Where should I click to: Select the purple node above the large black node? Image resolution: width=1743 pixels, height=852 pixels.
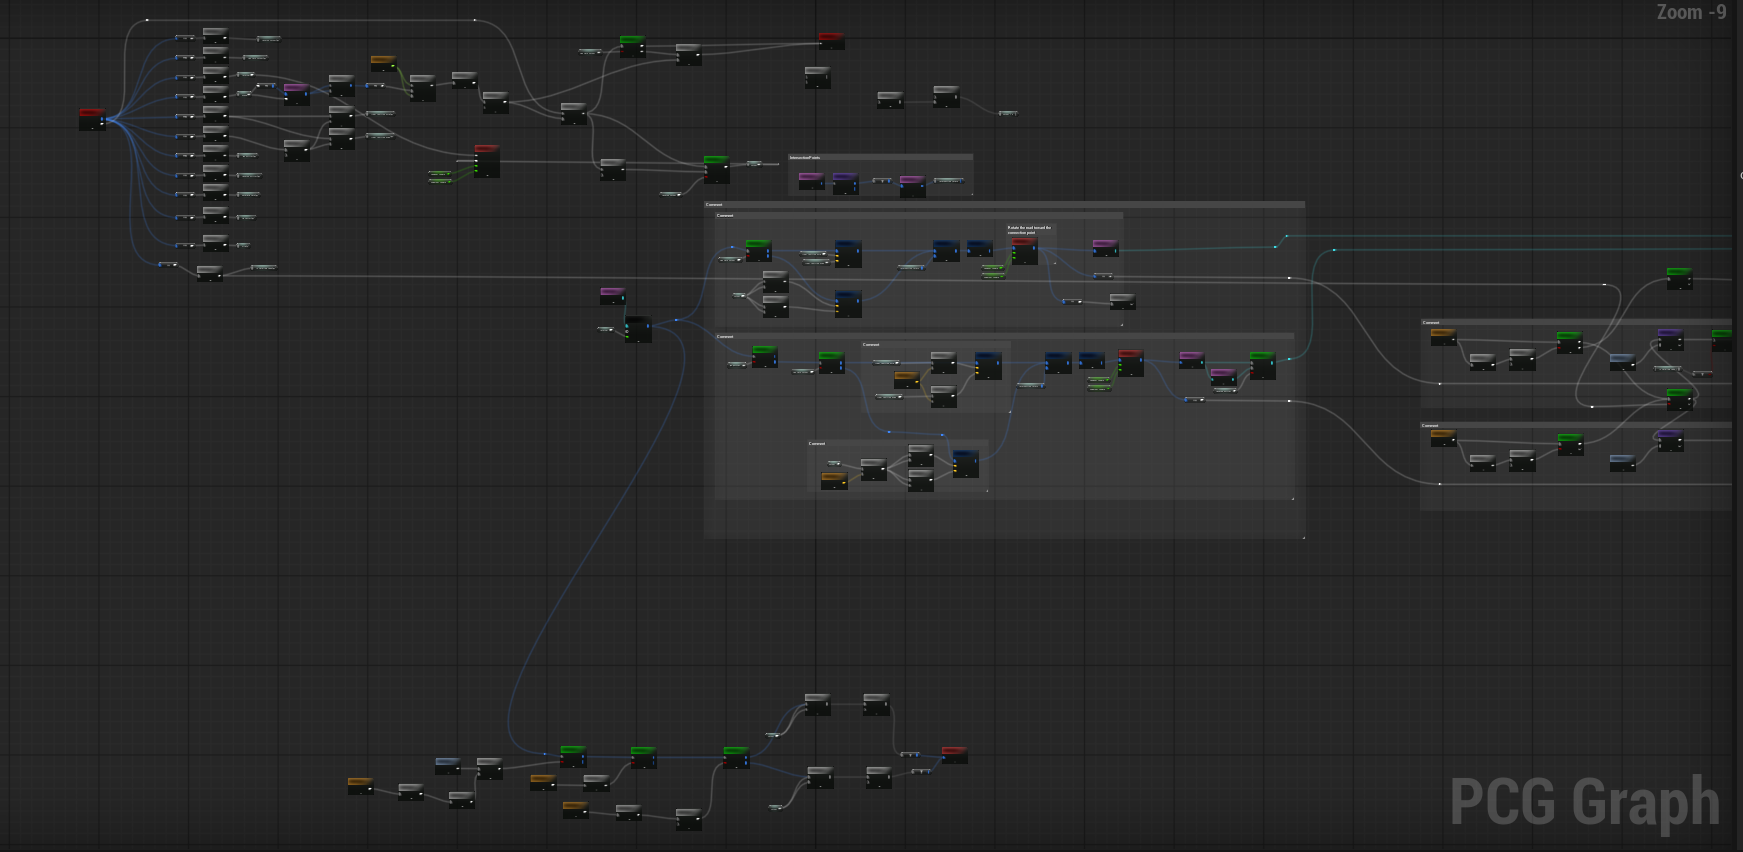click(x=613, y=295)
